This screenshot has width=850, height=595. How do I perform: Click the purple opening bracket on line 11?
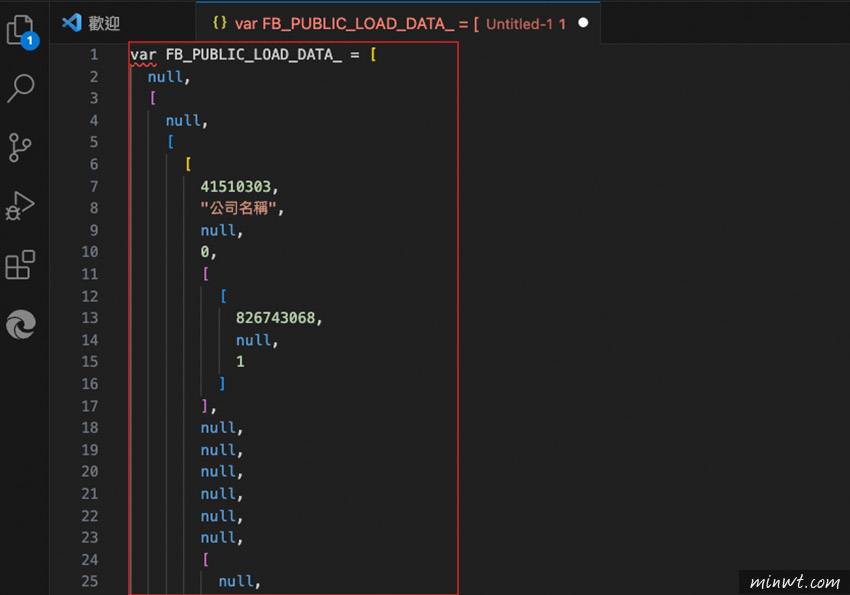pos(205,274)
